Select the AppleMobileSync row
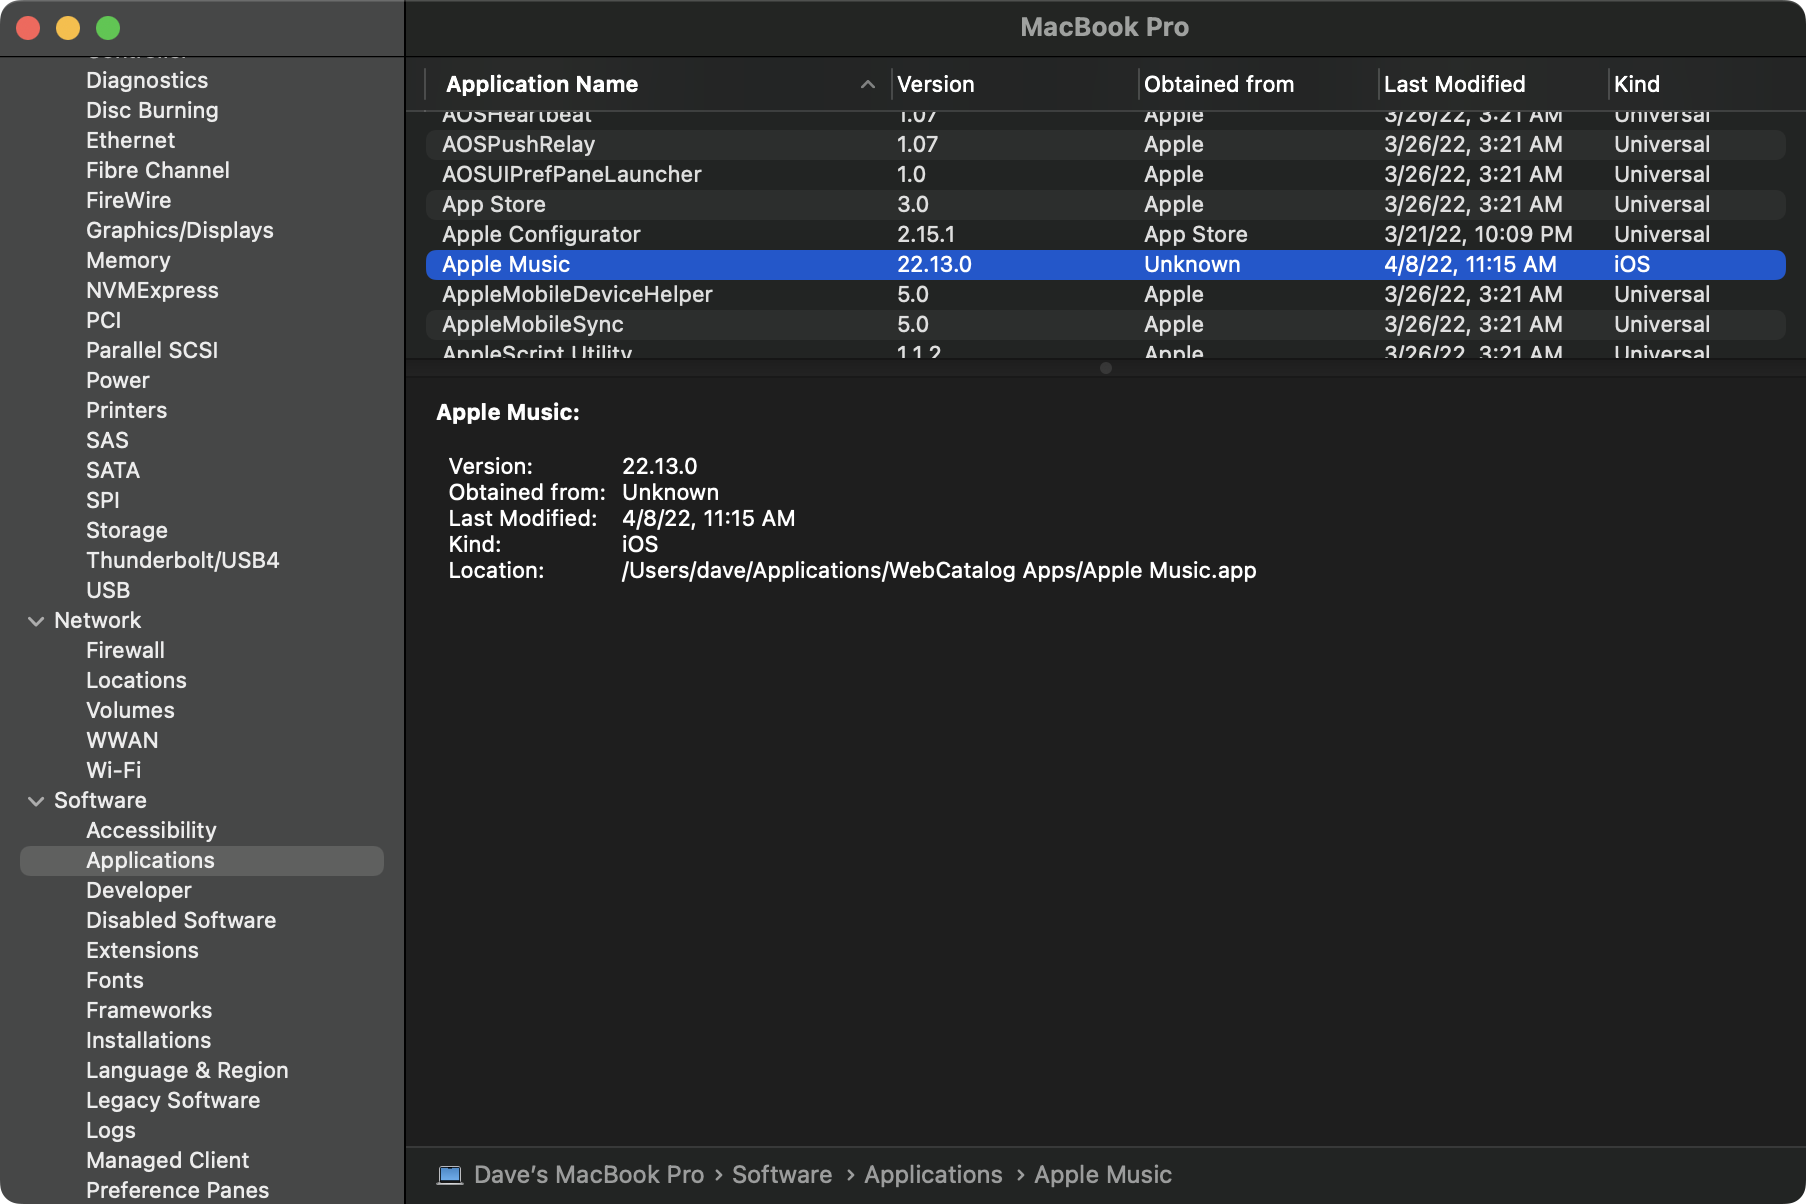Image resolution: width=1806 pixels, height=1204 pixels. [1105, 325]
